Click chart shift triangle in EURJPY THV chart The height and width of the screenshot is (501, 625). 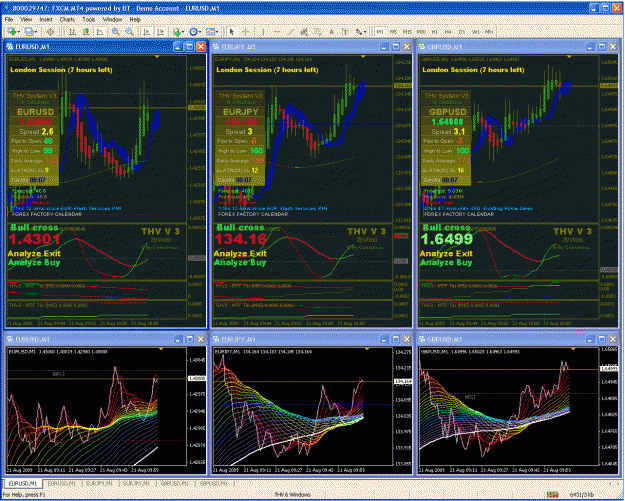click(x=363, y=57)
